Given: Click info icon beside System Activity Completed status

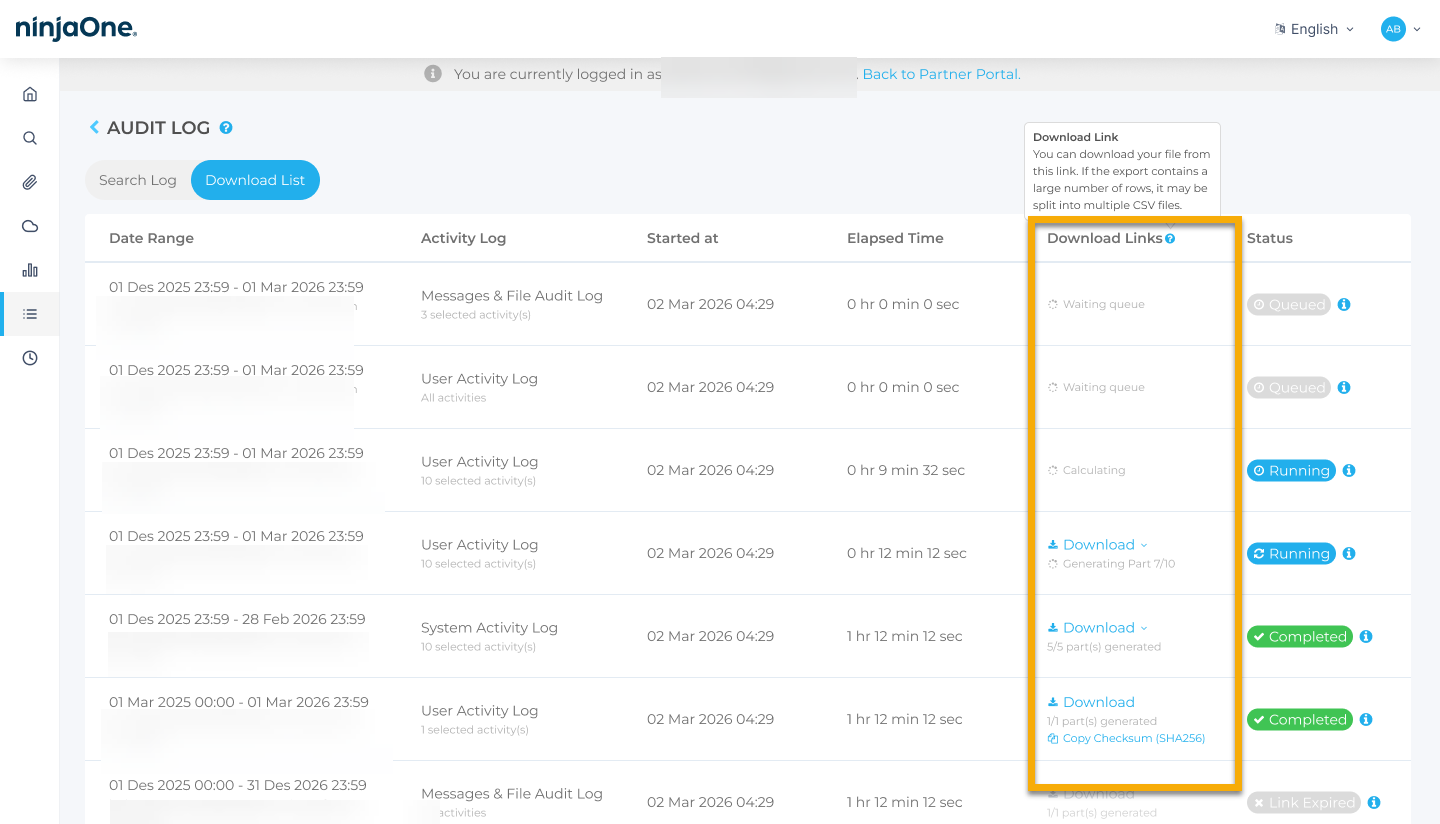Looking at the screenshot, I should click(1366, 636).
